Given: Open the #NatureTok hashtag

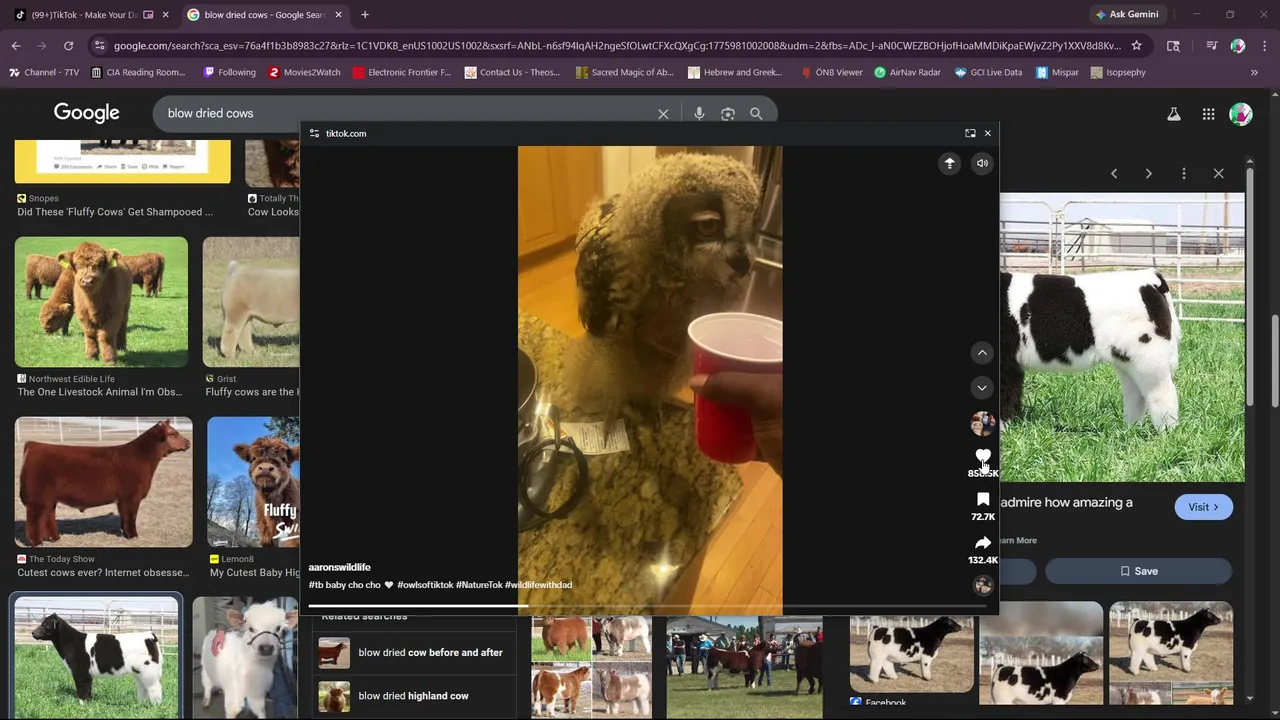Looking at the screenshot, I should point(479,585).
